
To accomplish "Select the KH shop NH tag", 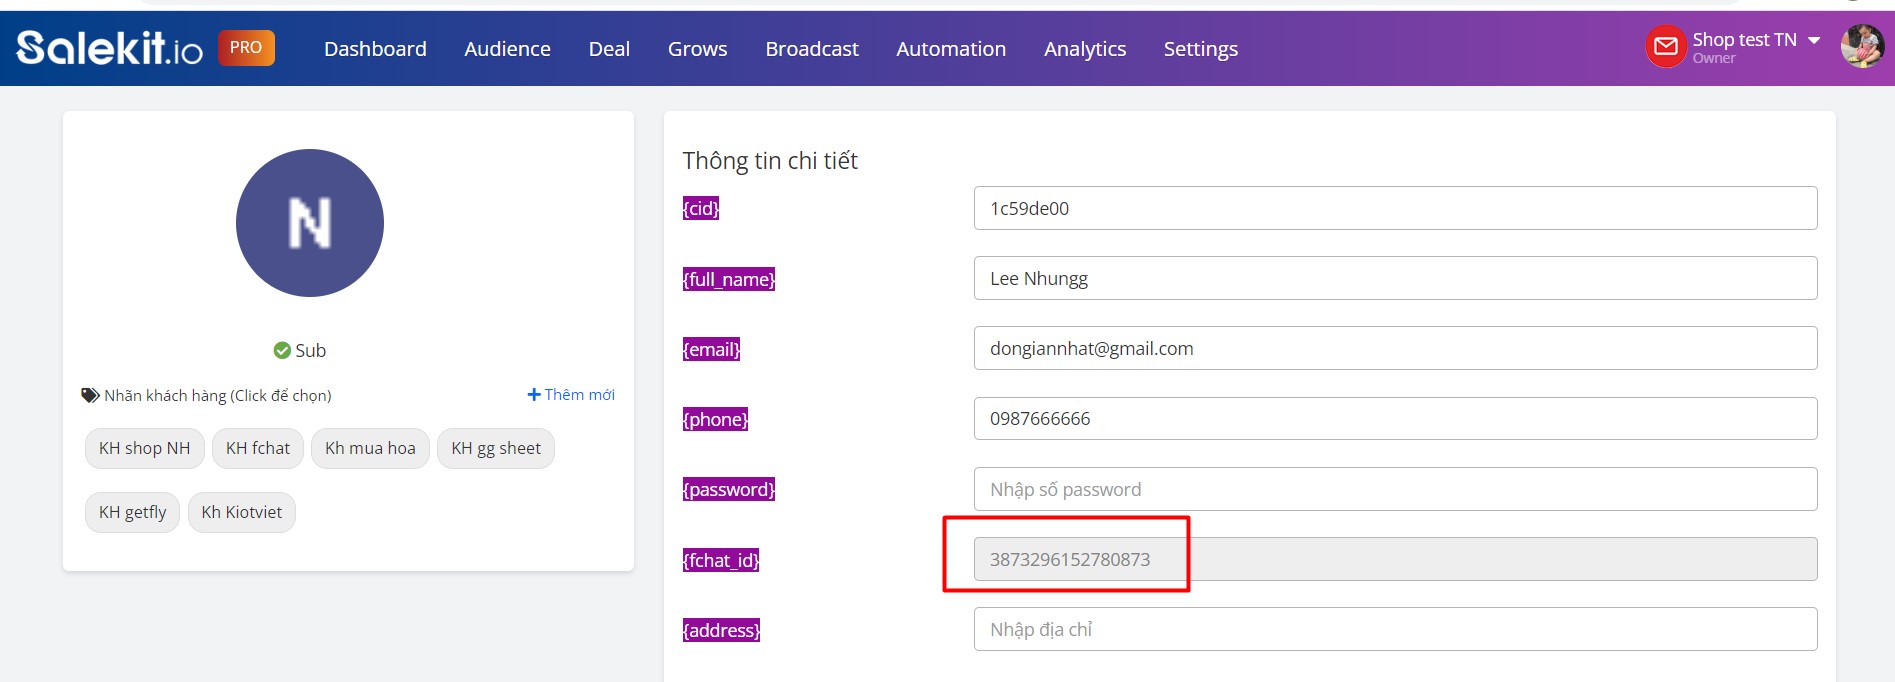I will [x=145, y=448].
